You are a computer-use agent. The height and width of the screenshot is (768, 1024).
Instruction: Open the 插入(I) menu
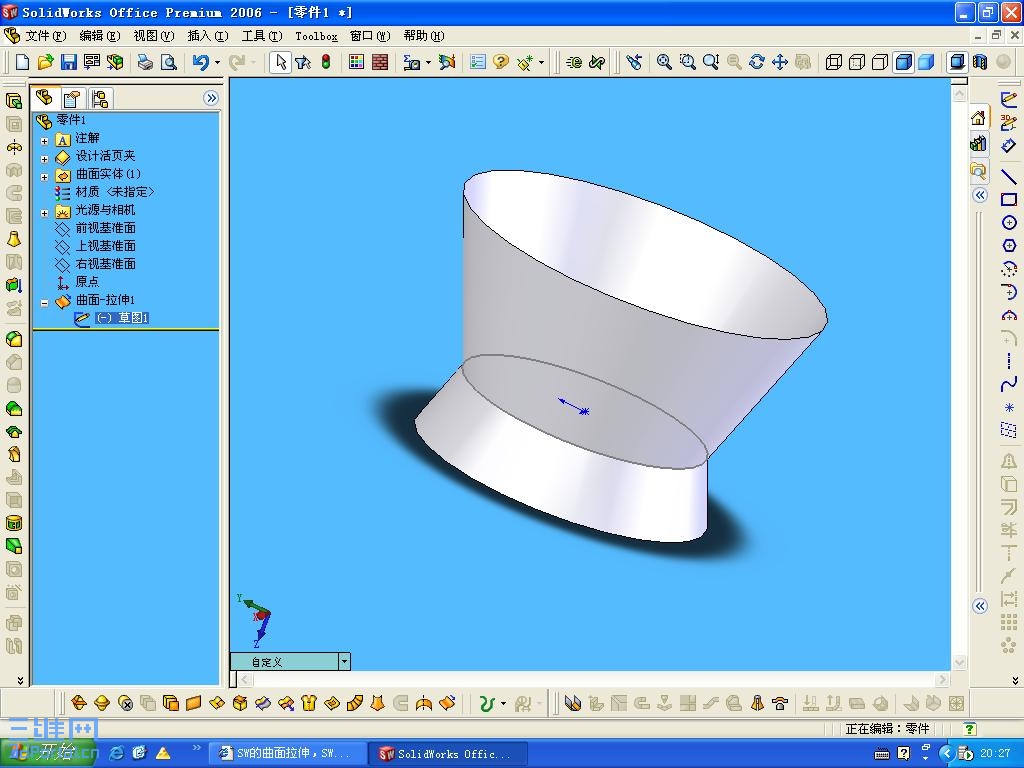click(208, 35)
